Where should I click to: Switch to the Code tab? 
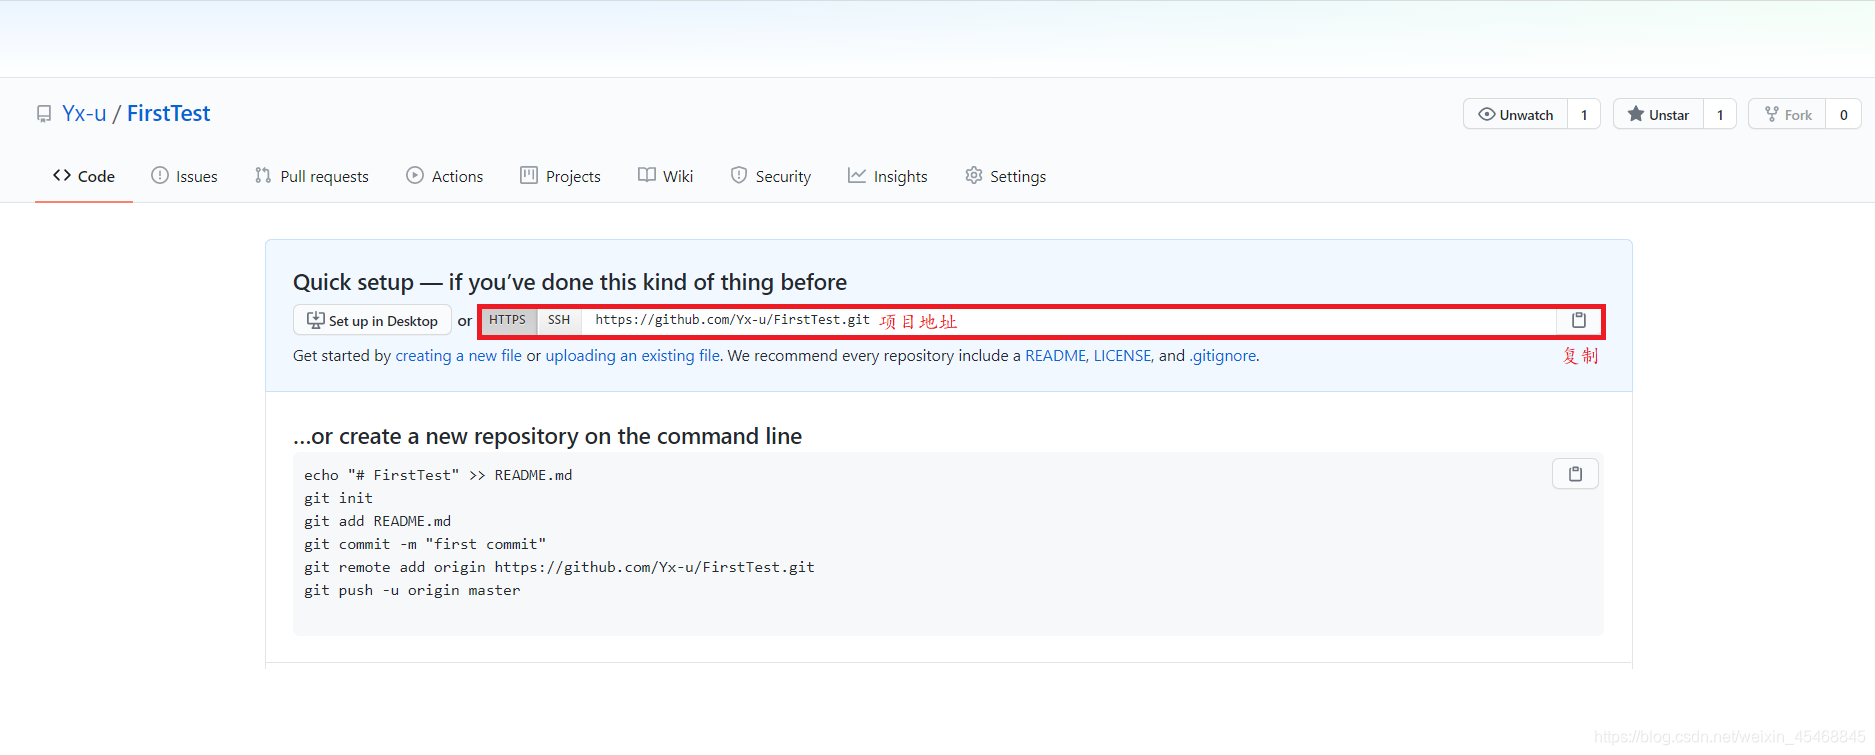click(84, 176)
